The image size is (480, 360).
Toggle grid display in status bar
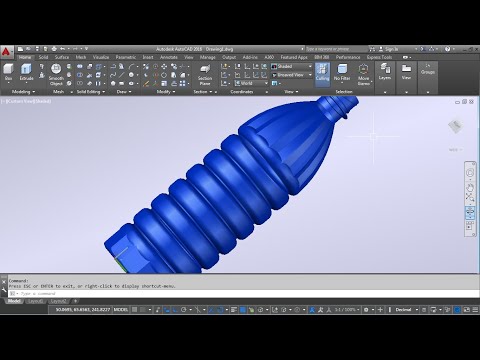coord(134,310)
